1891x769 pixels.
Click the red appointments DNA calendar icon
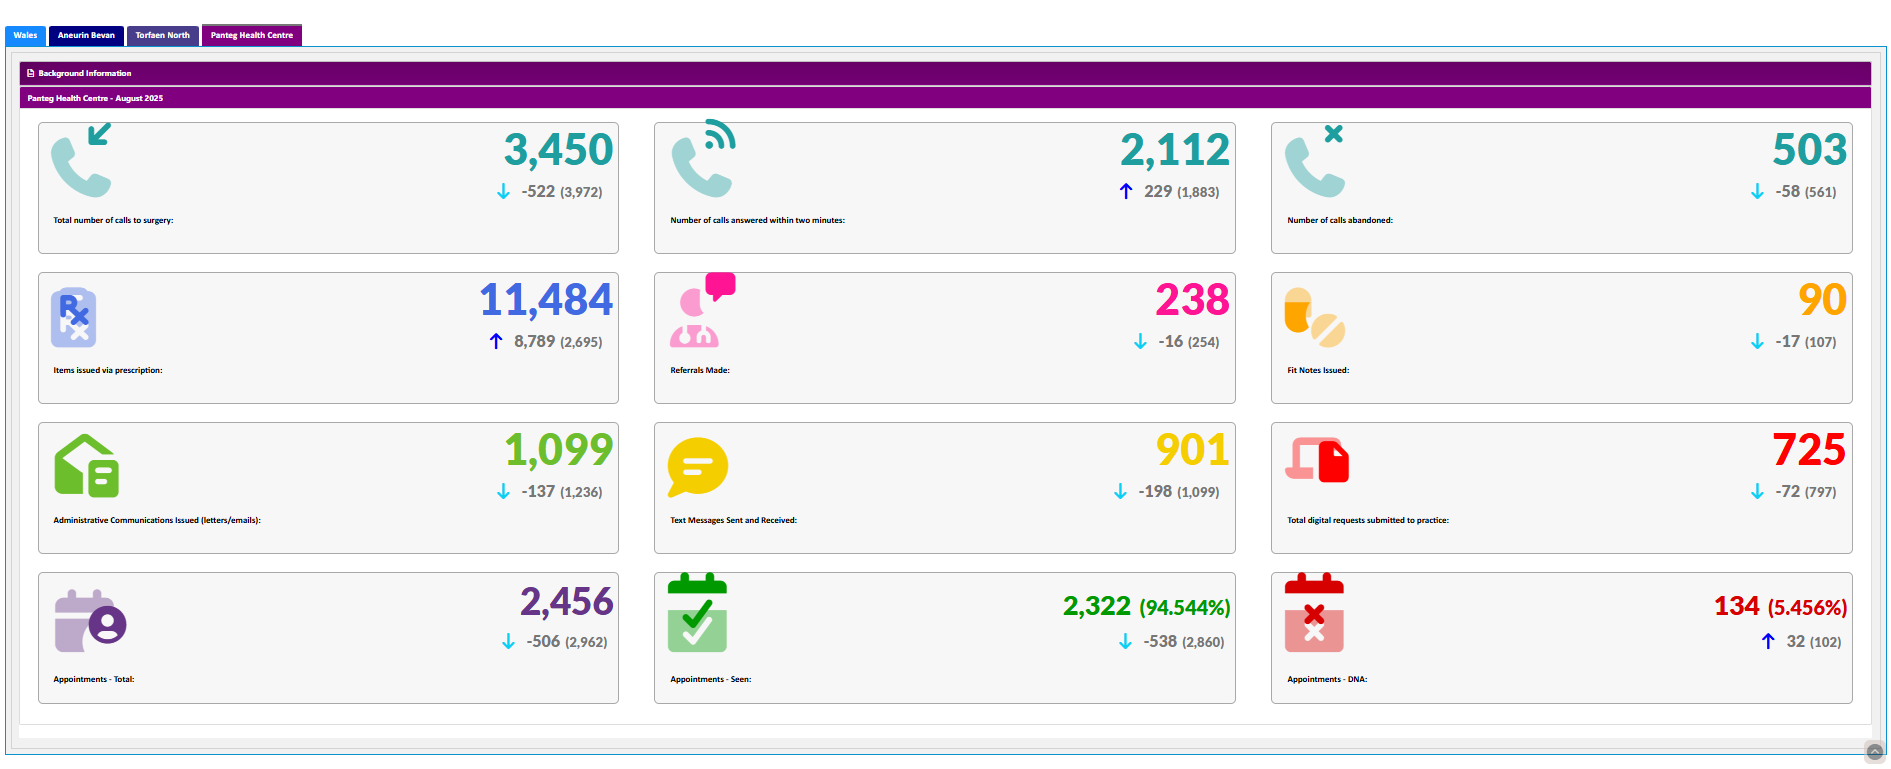click(1314, 613)
